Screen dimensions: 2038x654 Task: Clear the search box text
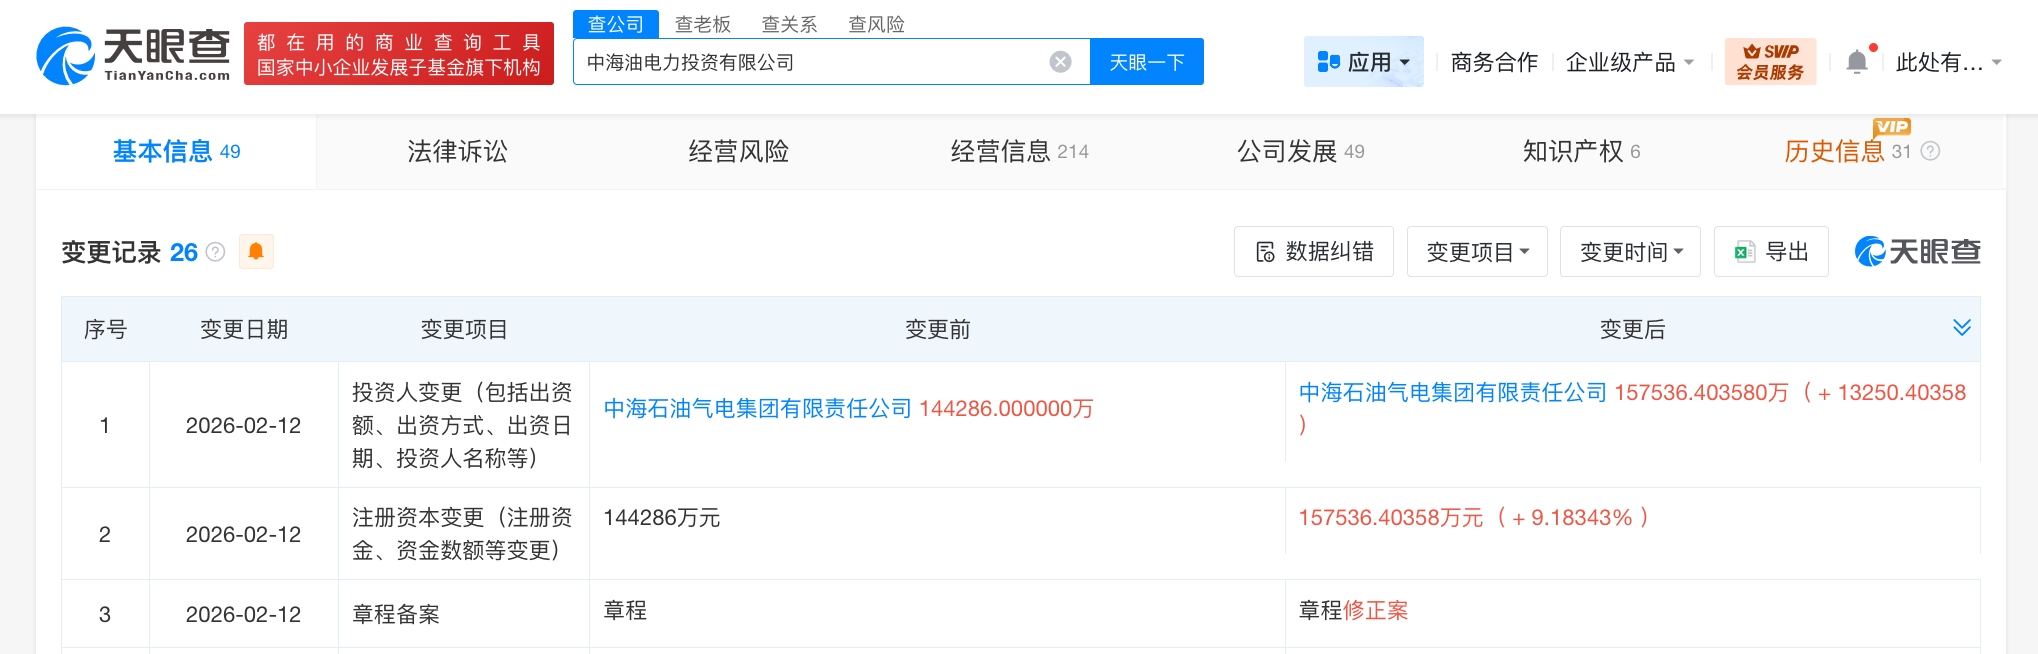1060,62
